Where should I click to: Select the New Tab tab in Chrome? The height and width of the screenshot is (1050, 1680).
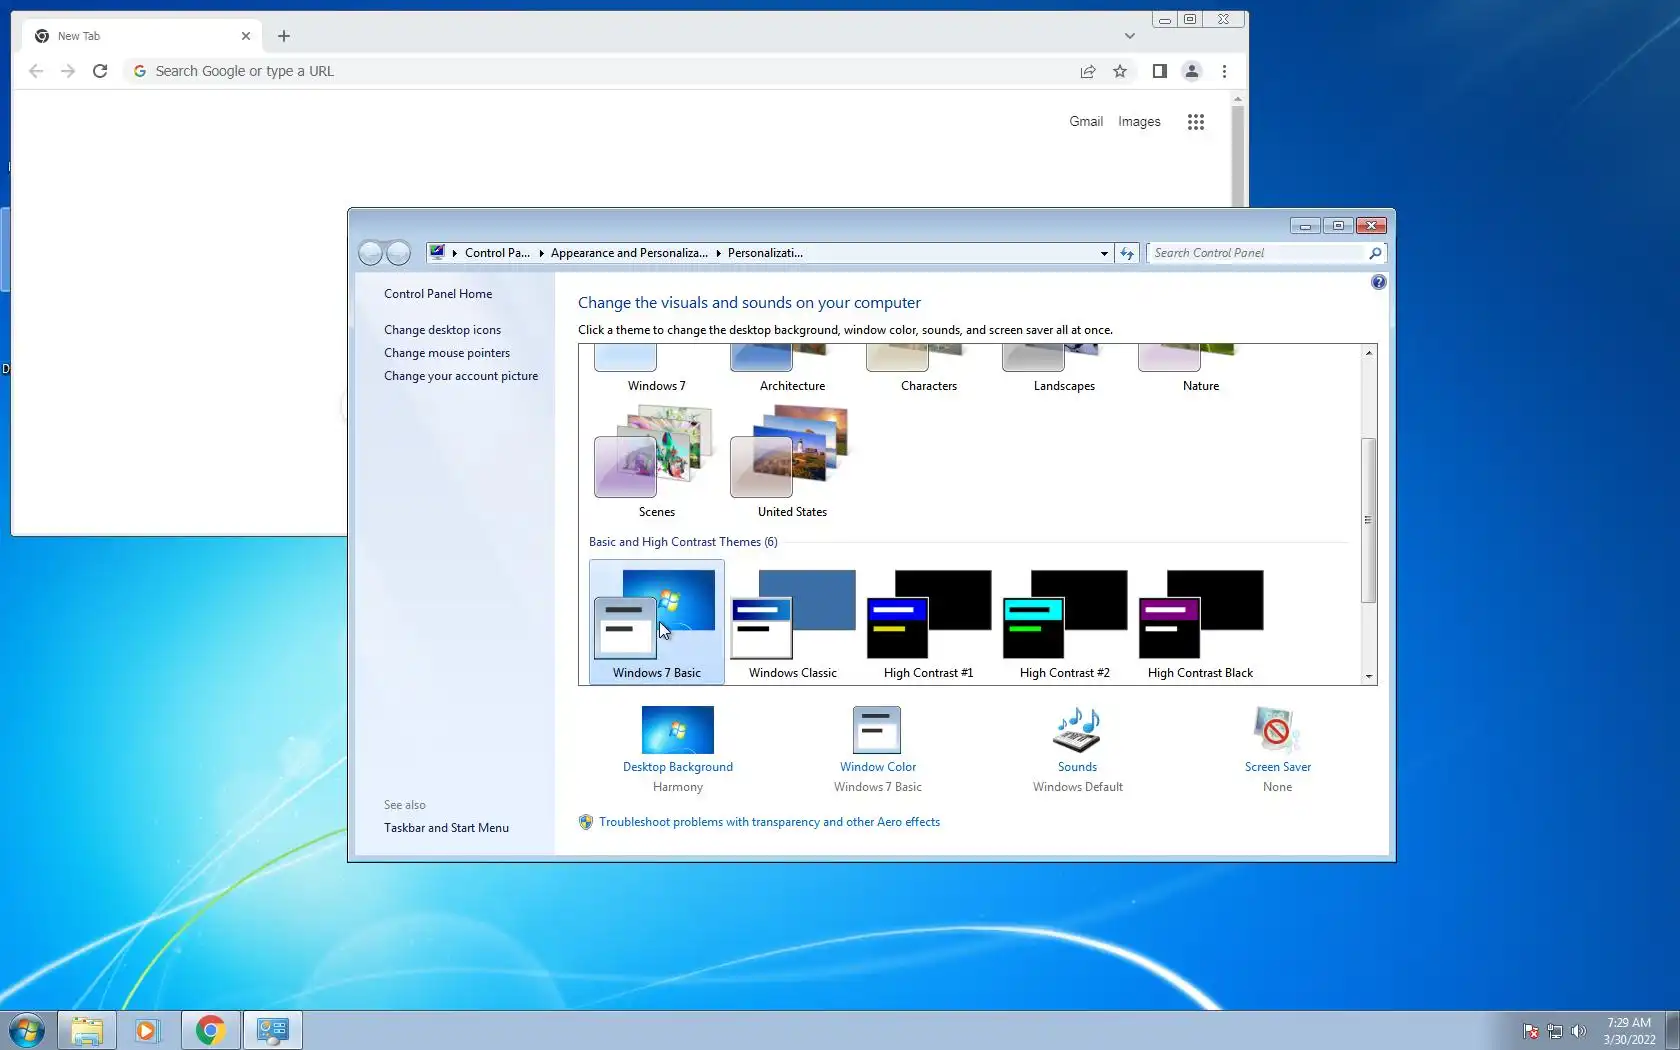[142, 36]
